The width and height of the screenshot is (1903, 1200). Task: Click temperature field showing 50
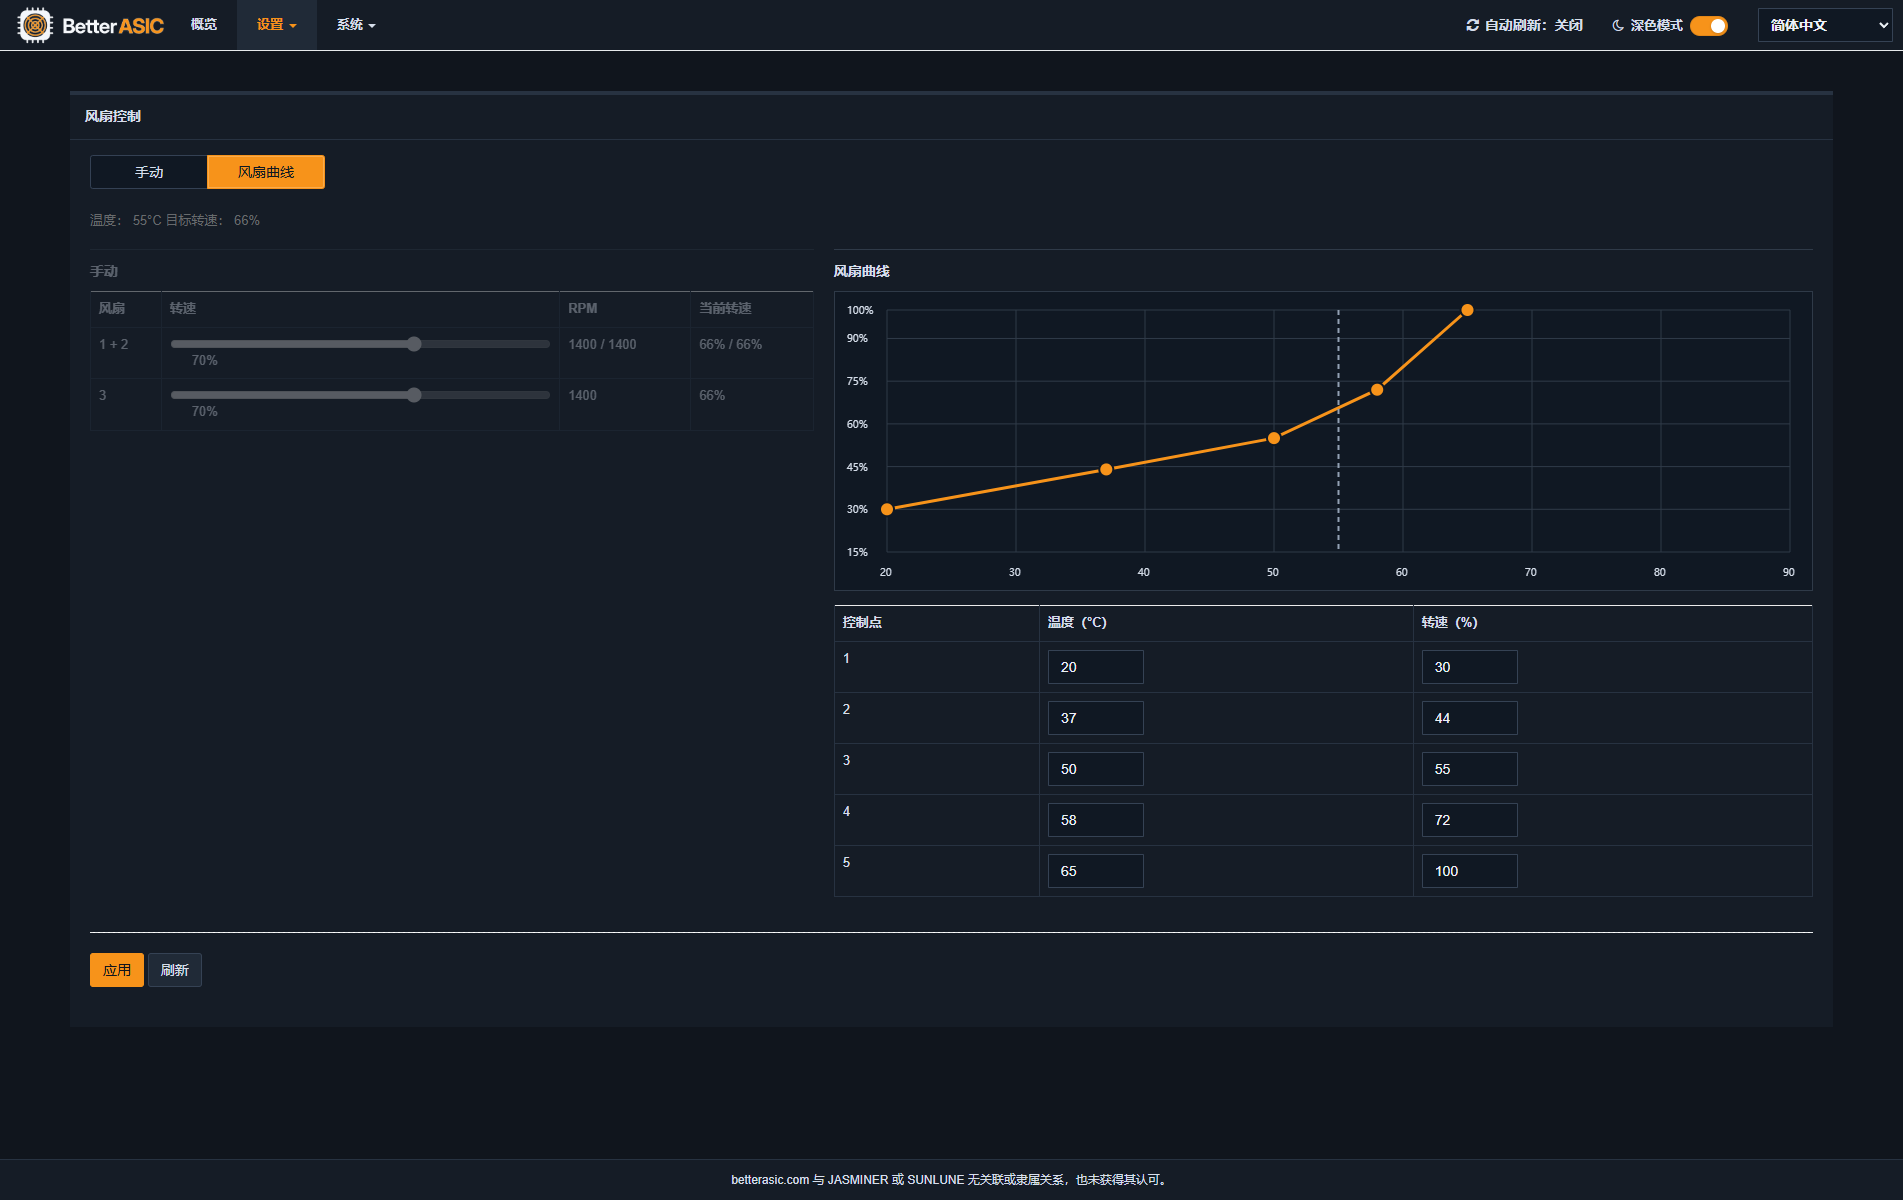pyautogui.click(x=1095, y=769)
